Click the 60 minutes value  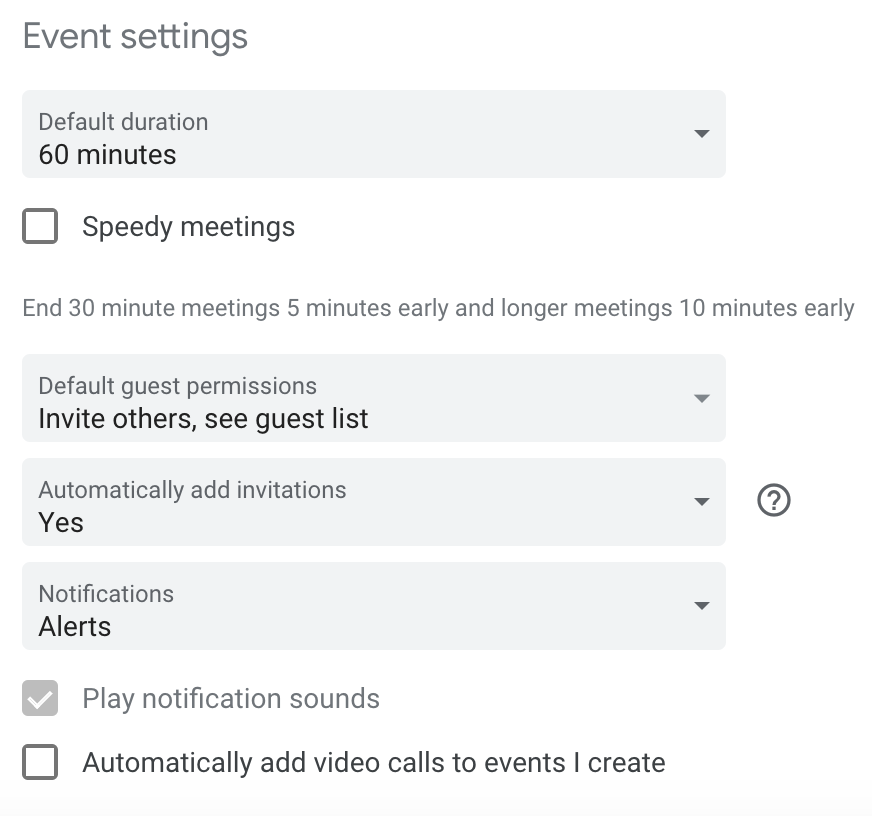pyautogui.click(x=107, y=155)
